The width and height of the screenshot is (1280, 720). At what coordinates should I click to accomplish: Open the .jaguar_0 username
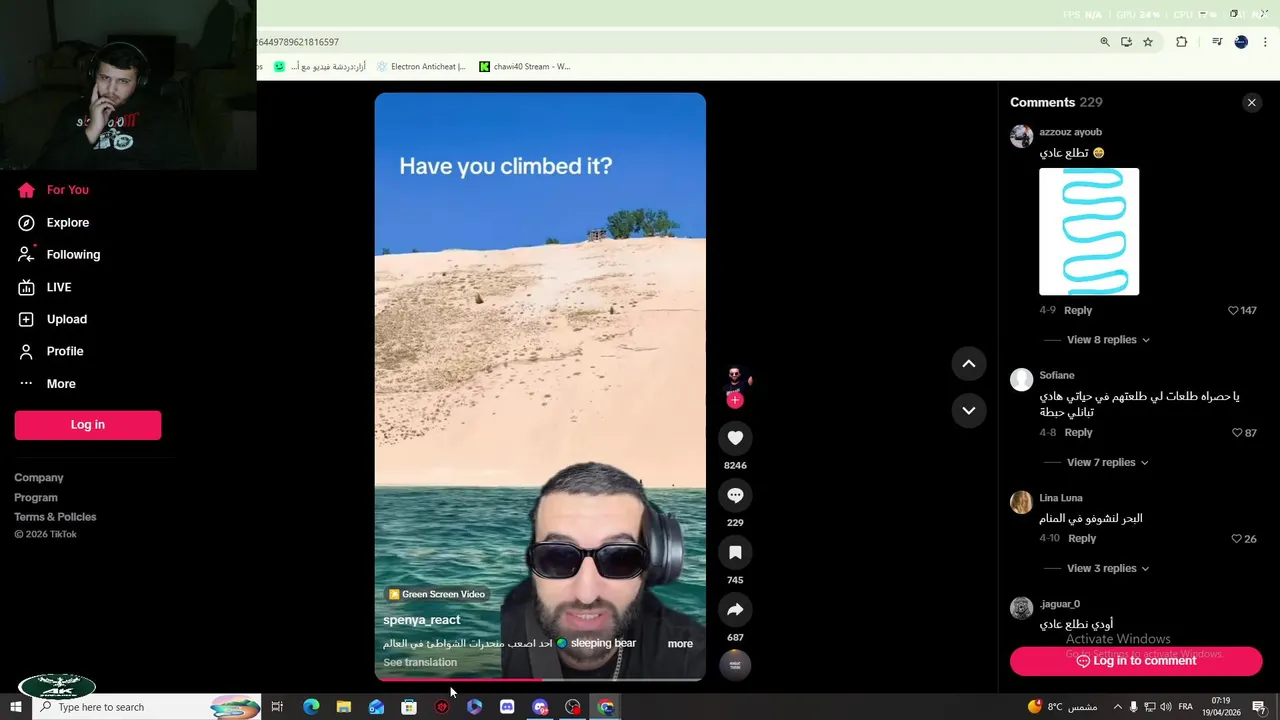(1059, 604)
